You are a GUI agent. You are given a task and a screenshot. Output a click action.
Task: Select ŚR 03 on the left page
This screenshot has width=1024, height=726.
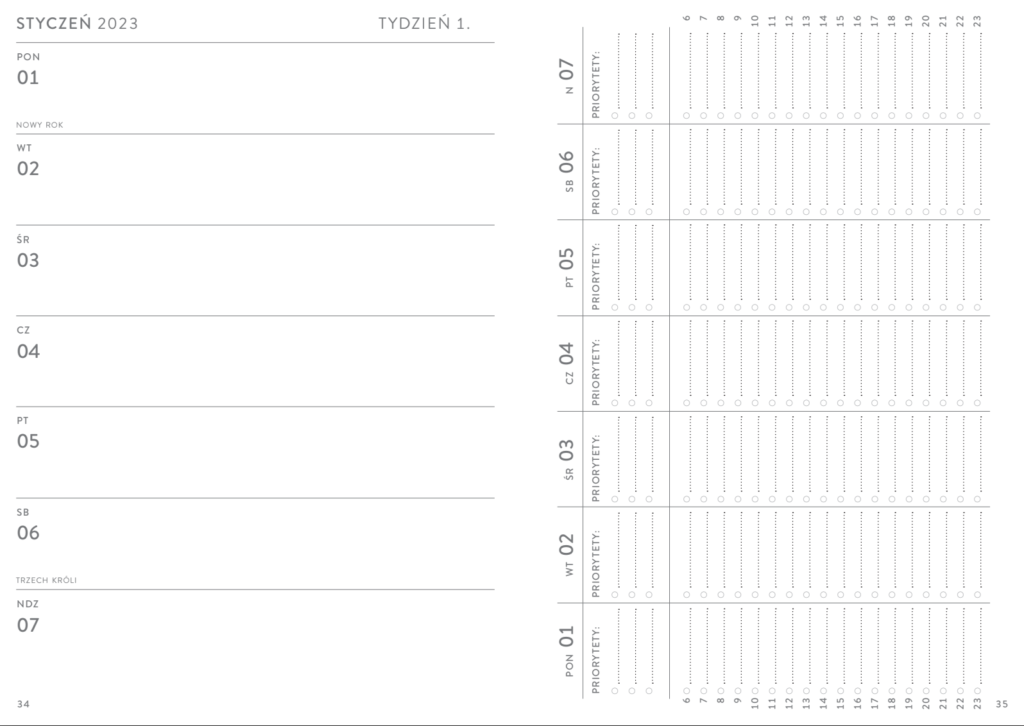[28, 254]
